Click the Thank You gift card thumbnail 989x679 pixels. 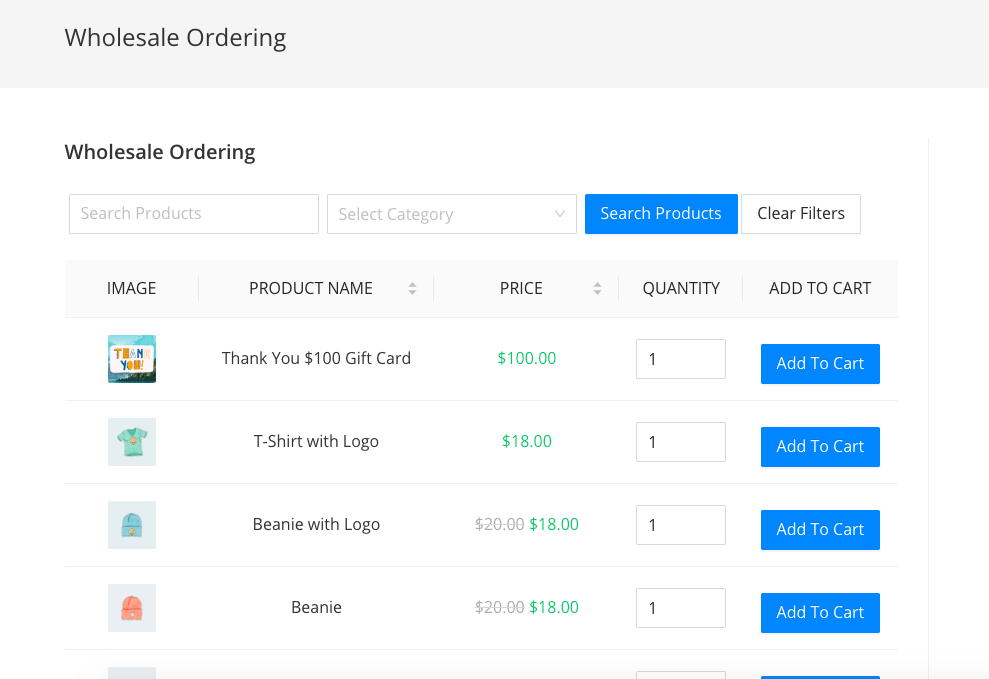point(132,359)
